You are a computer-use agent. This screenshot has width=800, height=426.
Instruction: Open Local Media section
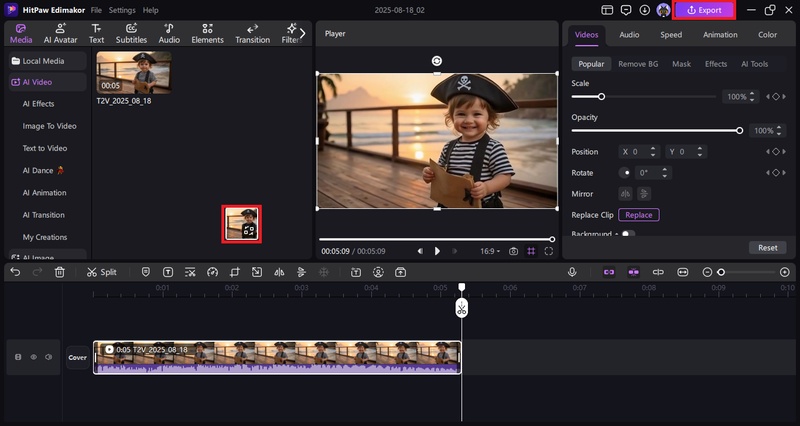click(47, 61)
